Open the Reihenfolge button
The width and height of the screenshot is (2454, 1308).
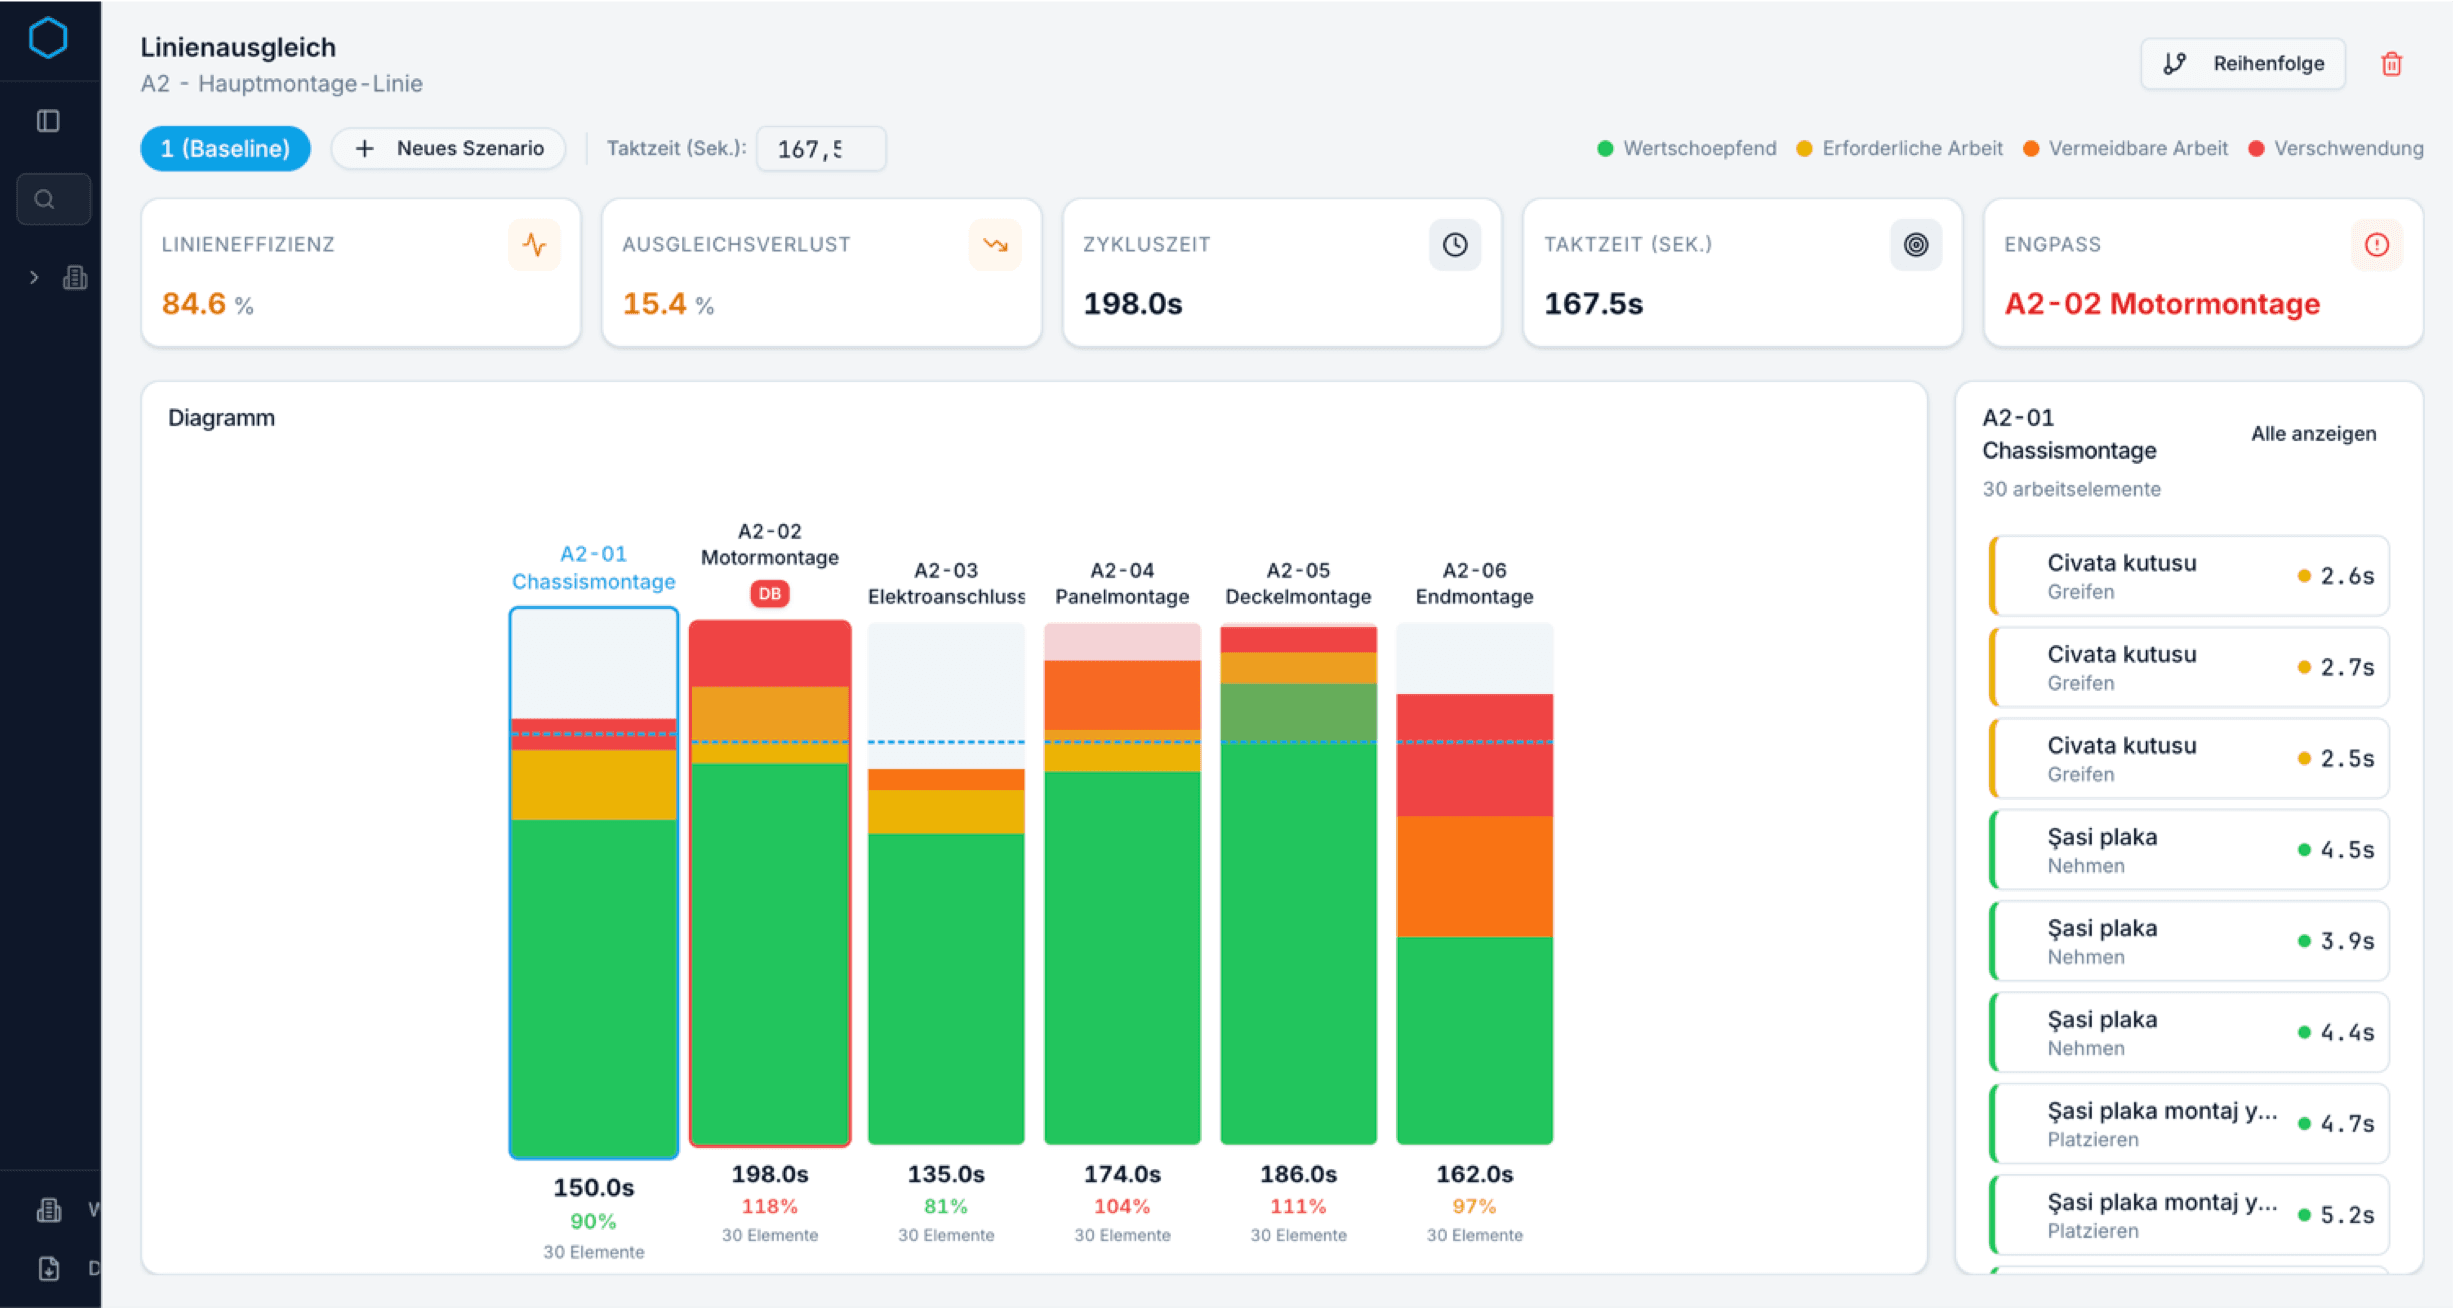tap(2242, 64)
